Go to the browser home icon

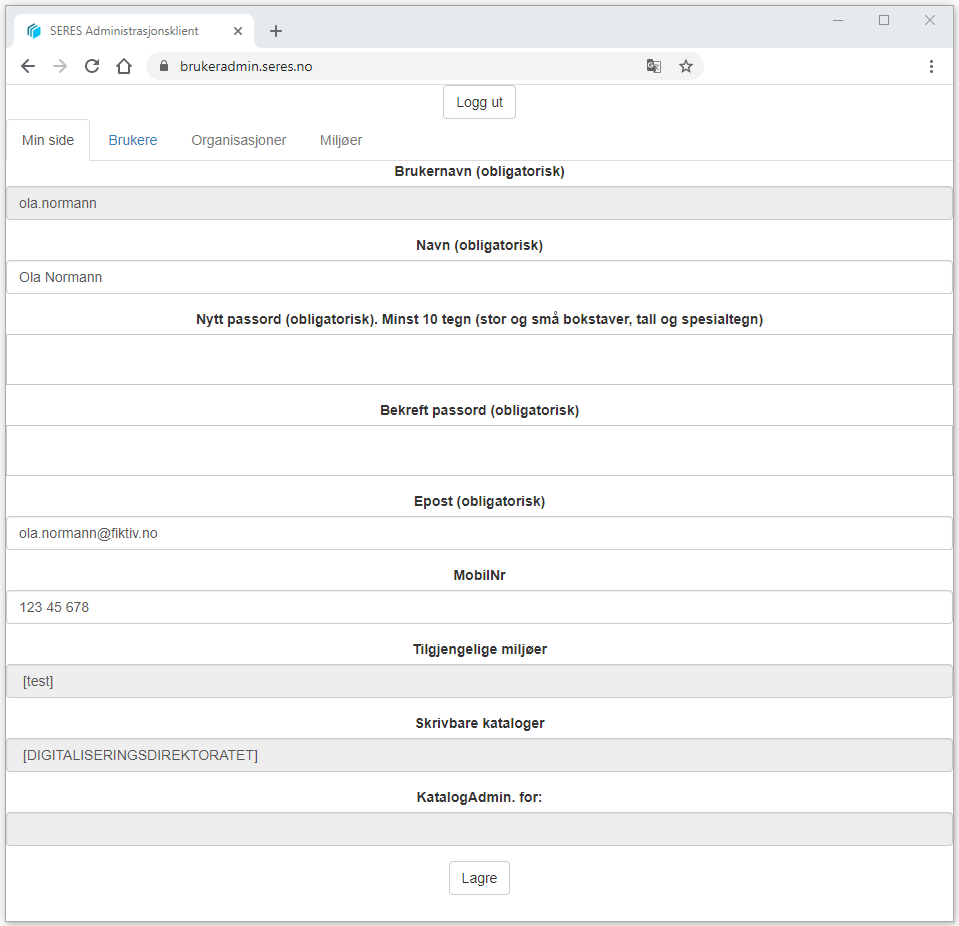click(x=124, y=66)
